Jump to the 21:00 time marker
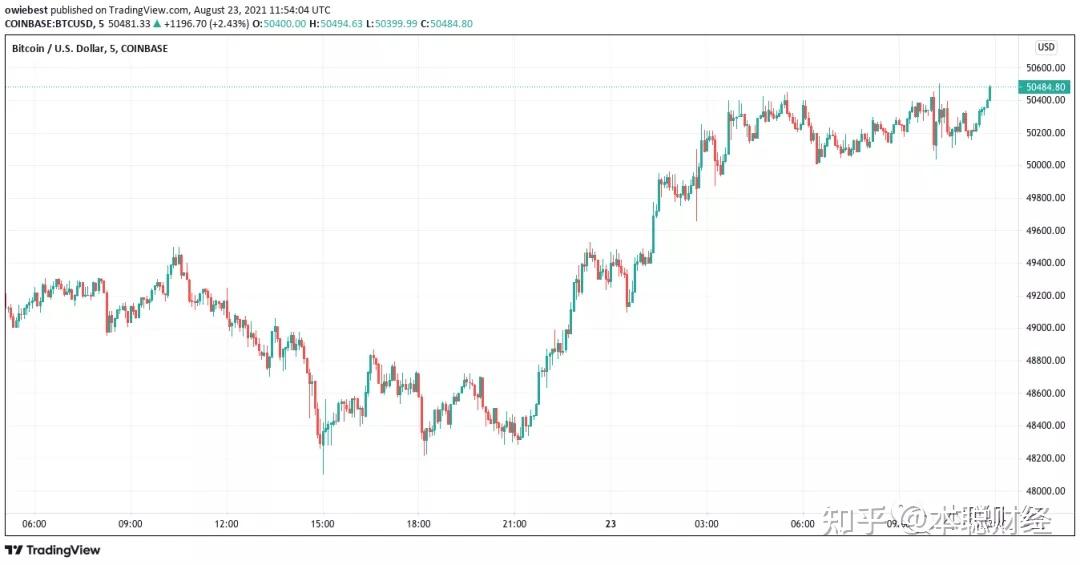The image size is (1080, 565). pyautogui.click(x=514, y=524)
